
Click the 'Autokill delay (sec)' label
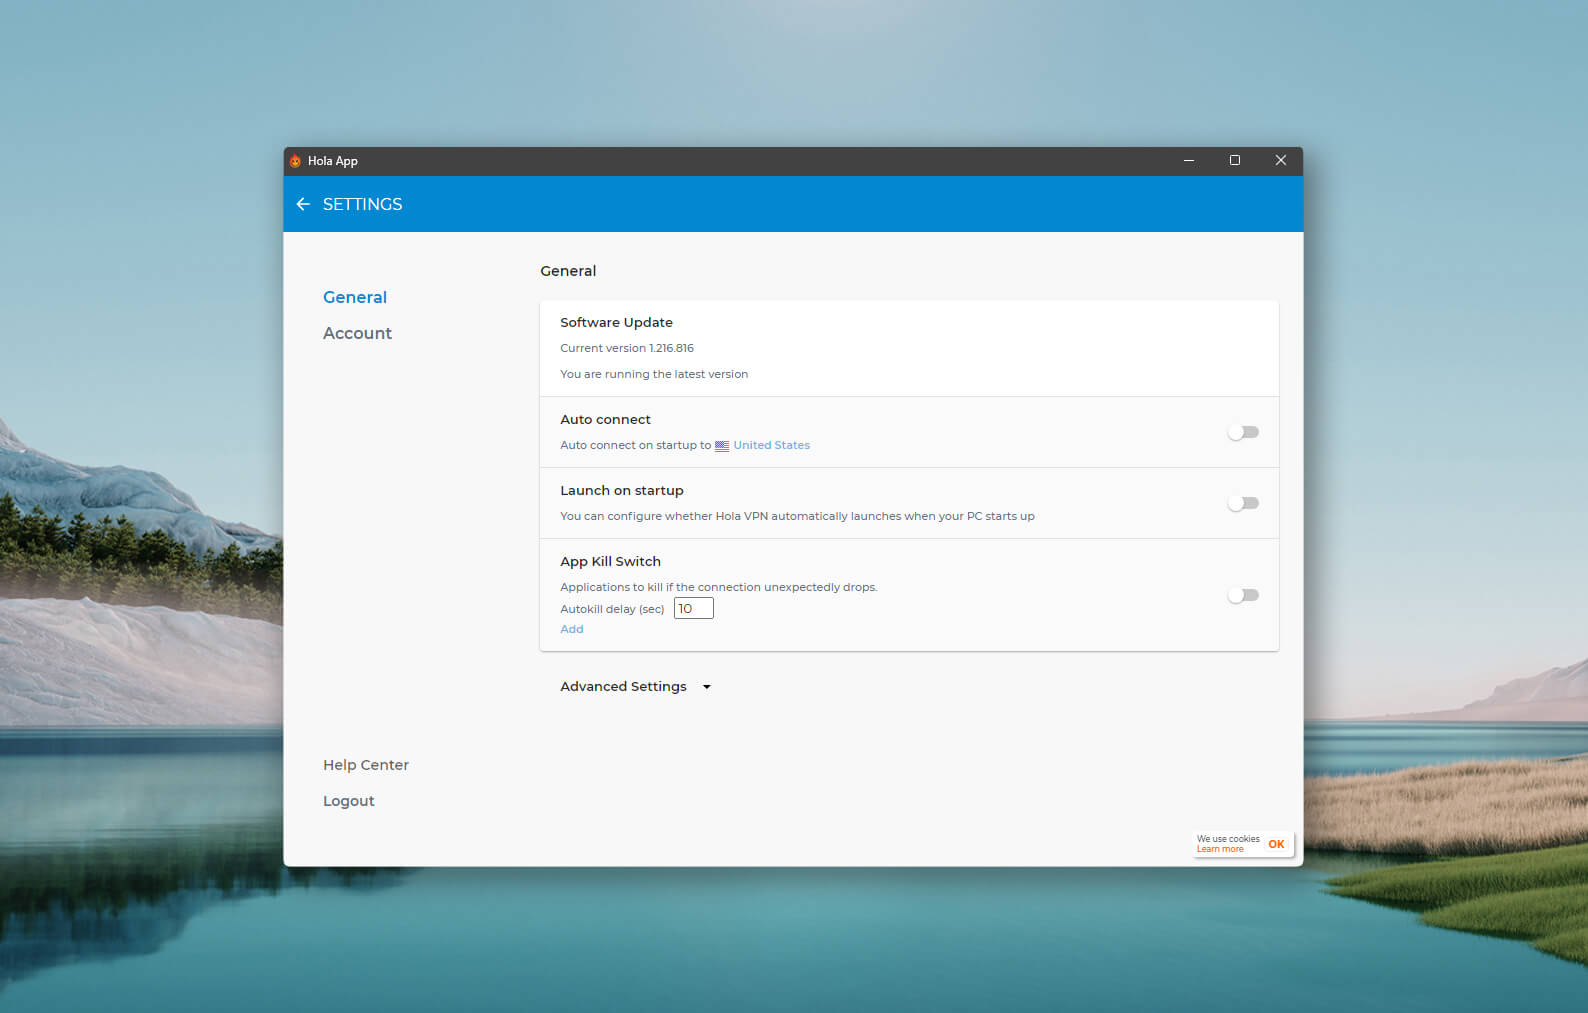(612, 609)
